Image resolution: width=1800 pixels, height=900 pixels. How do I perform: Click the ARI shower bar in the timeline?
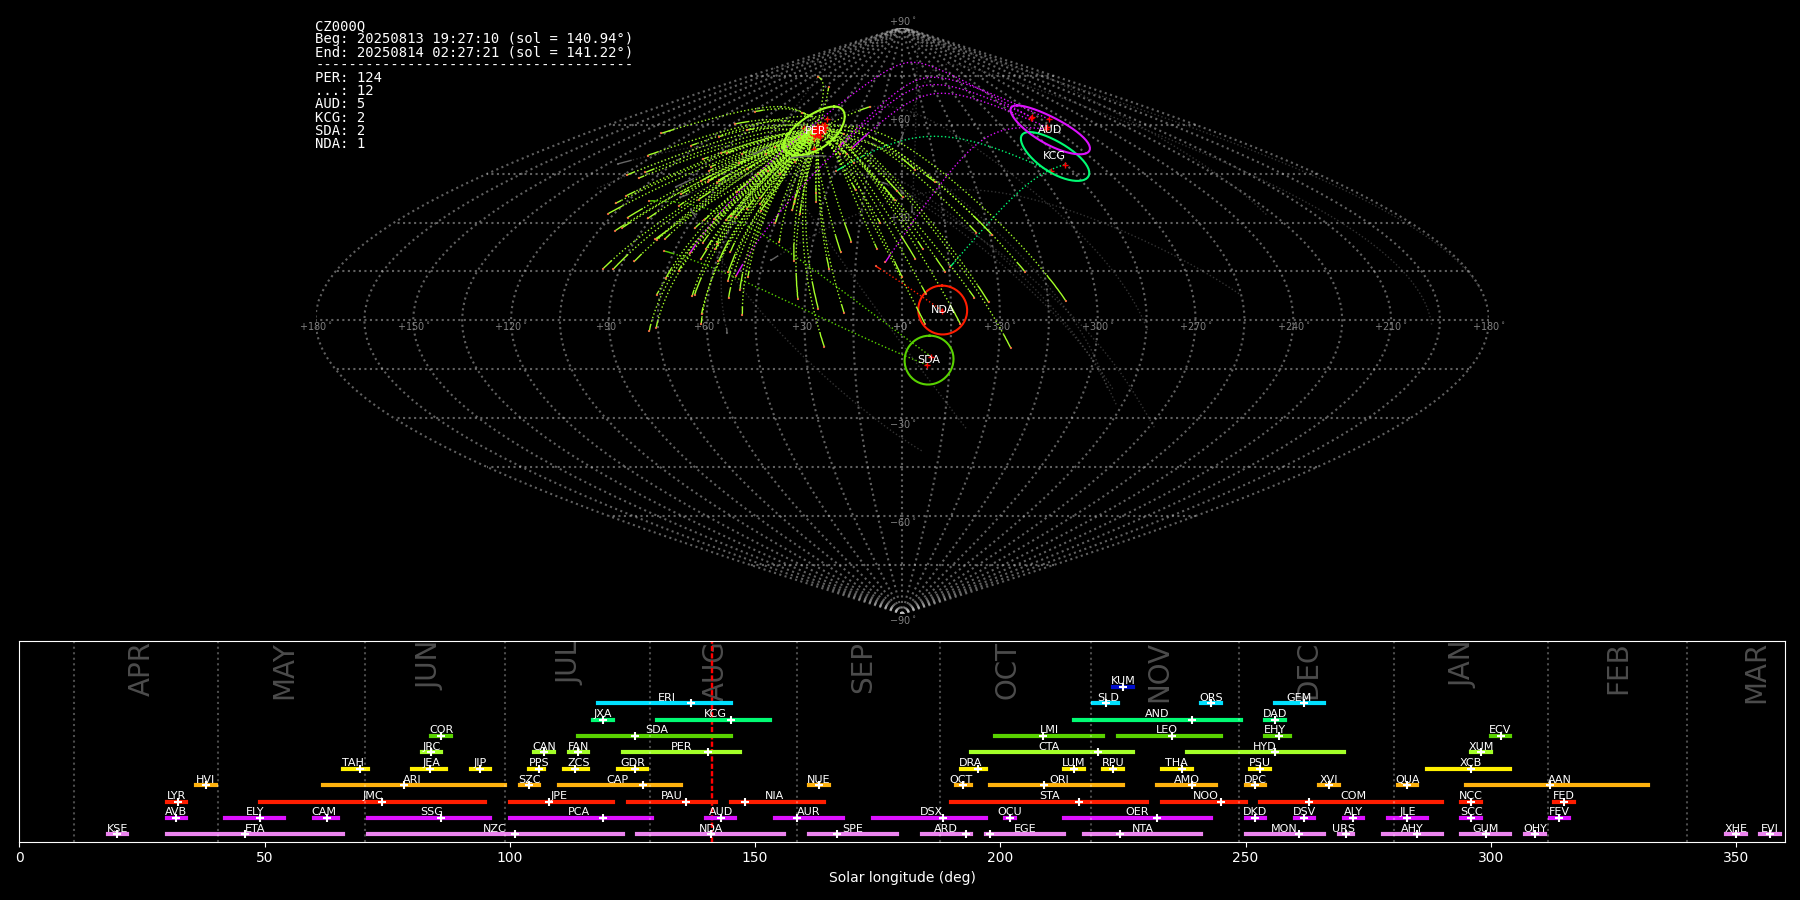pos(413,785)
